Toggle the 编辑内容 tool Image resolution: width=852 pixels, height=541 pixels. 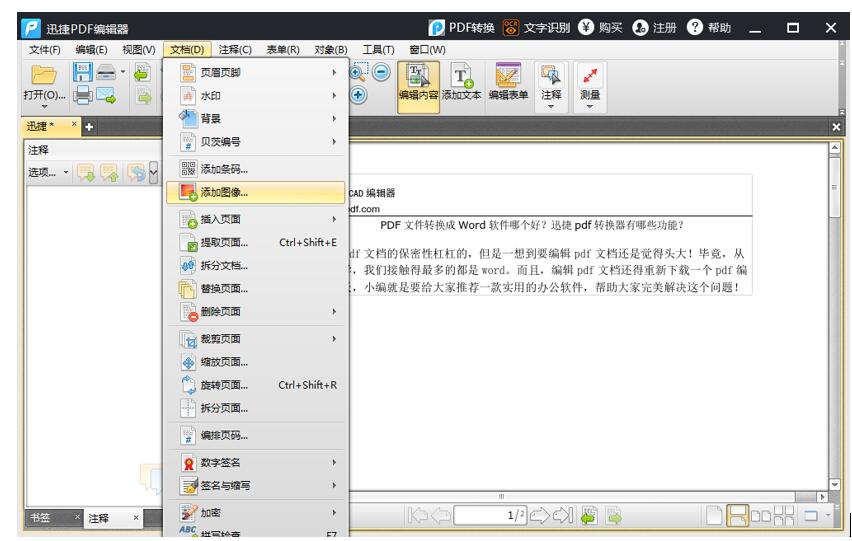pyautogui.click(x=418, y=86)
